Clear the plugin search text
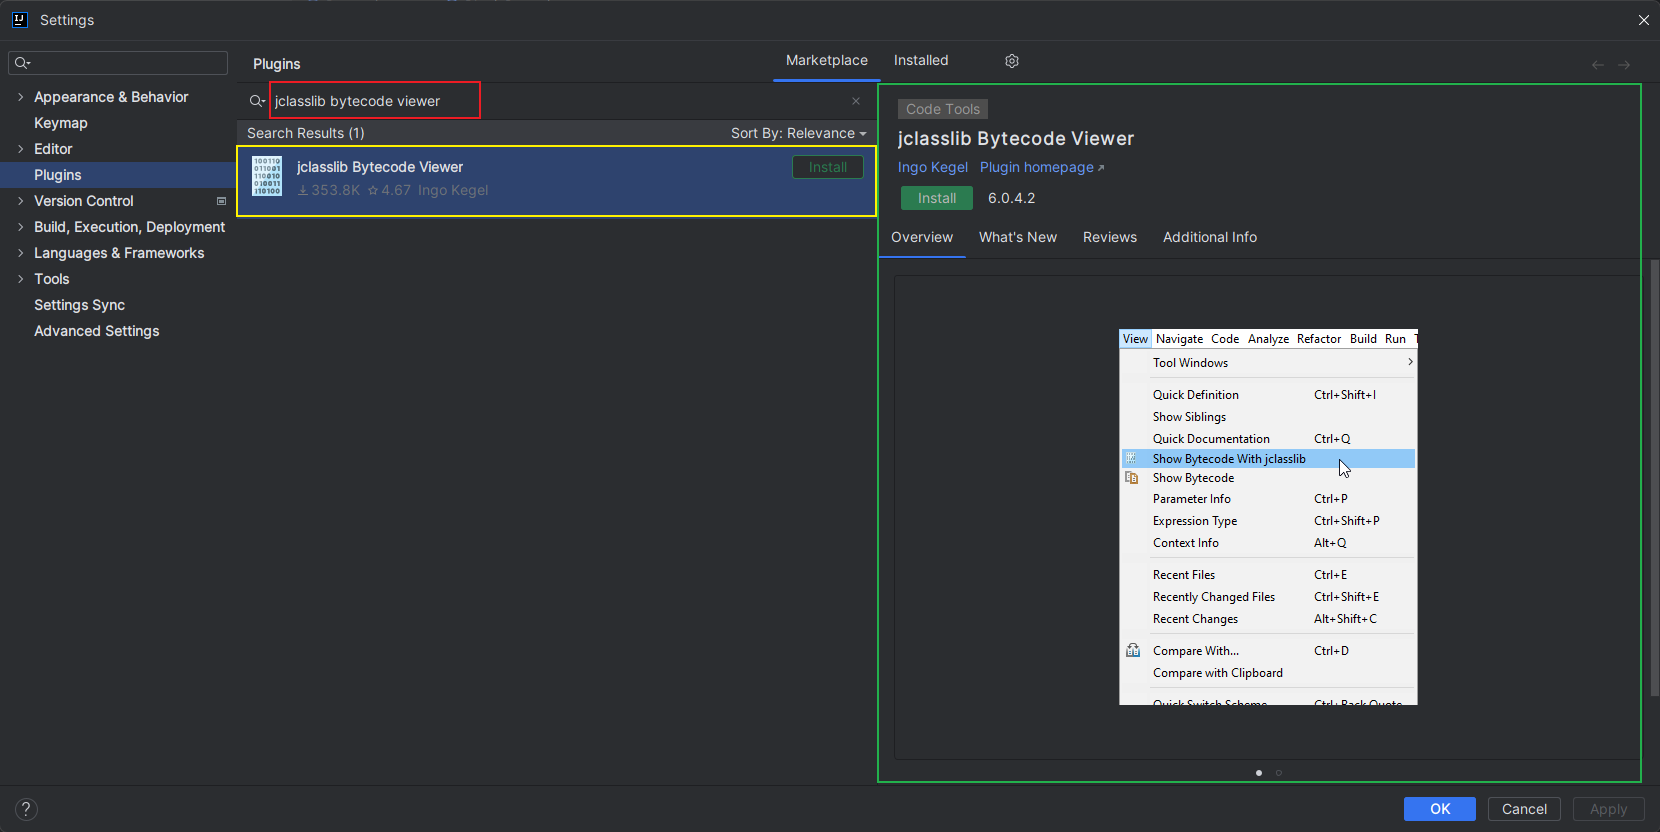Screen dimensions: 1660x832 click(x=856, y=101)
